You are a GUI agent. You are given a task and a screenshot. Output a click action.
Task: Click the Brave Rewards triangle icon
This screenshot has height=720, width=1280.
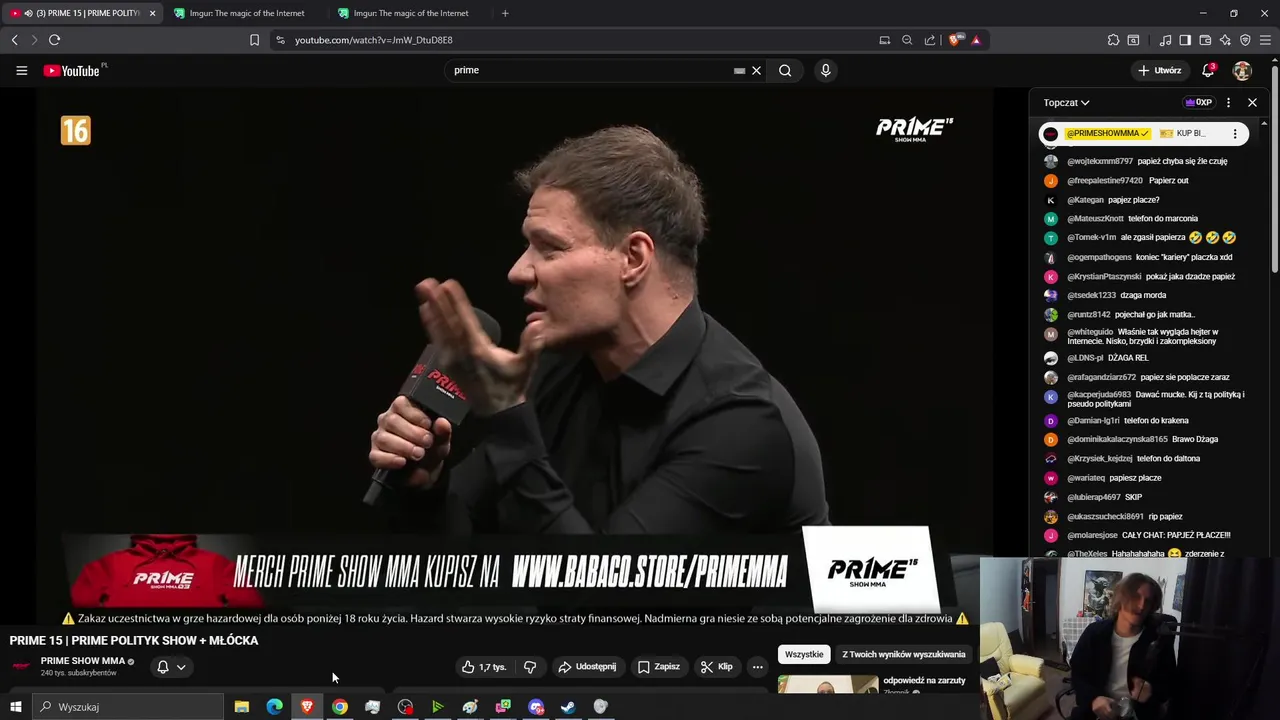(976, 40)
